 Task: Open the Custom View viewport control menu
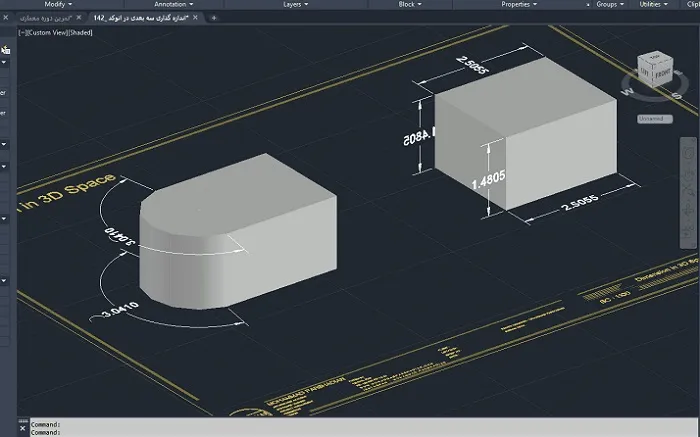point(46,33)
